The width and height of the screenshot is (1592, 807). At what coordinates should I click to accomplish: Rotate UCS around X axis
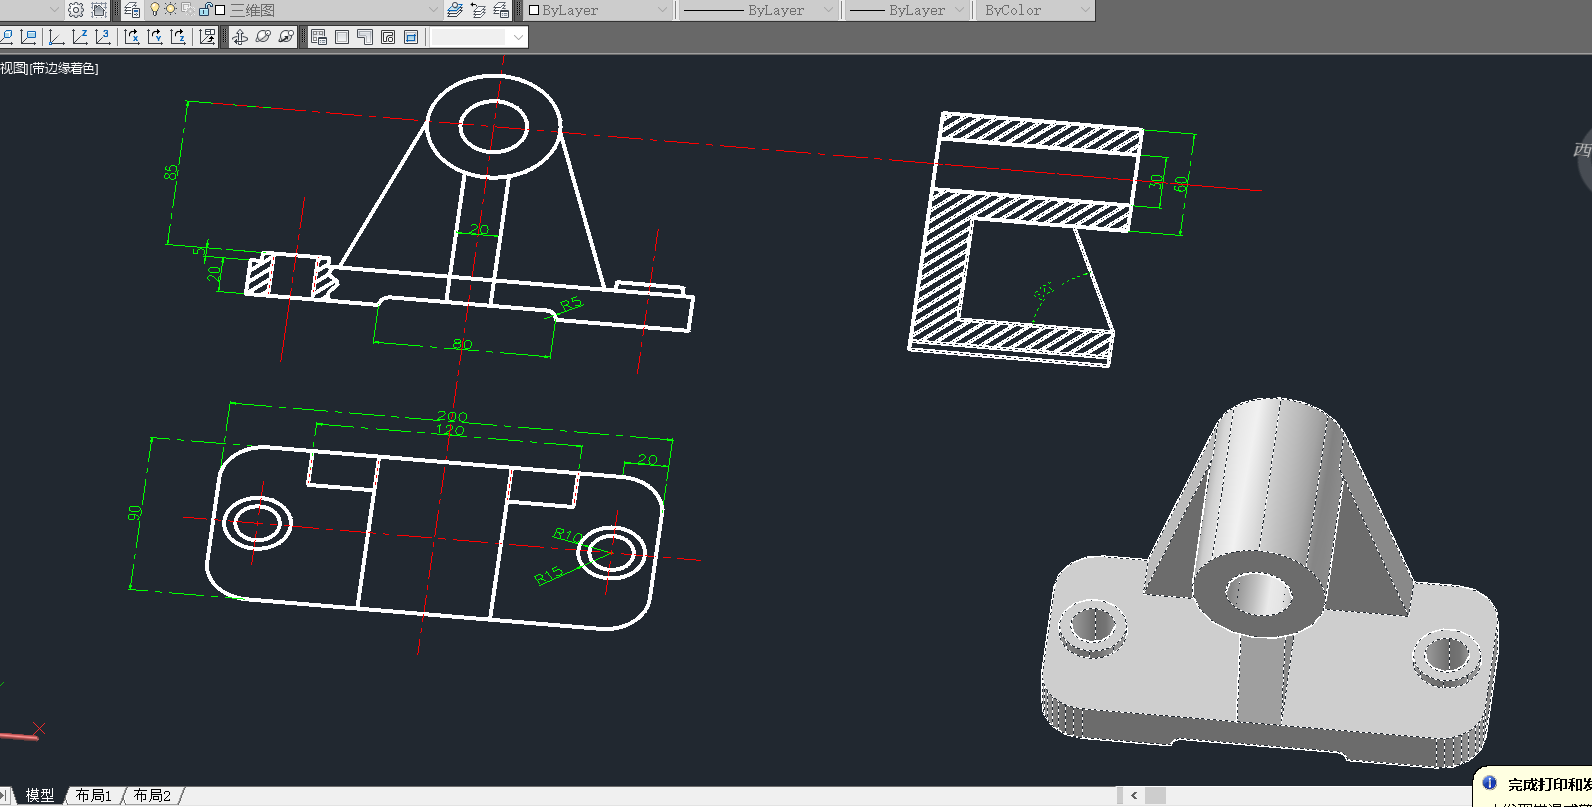[x=131, y=37]
